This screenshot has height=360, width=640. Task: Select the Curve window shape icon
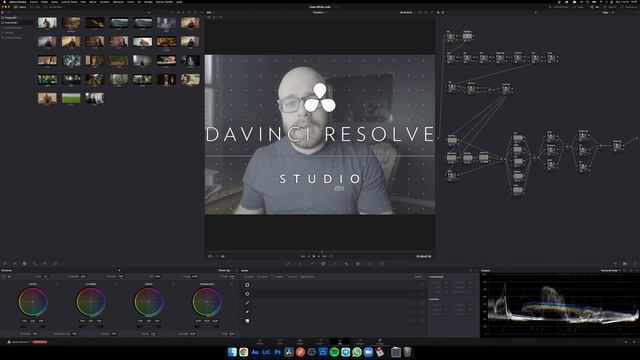[x=247, y=312]
